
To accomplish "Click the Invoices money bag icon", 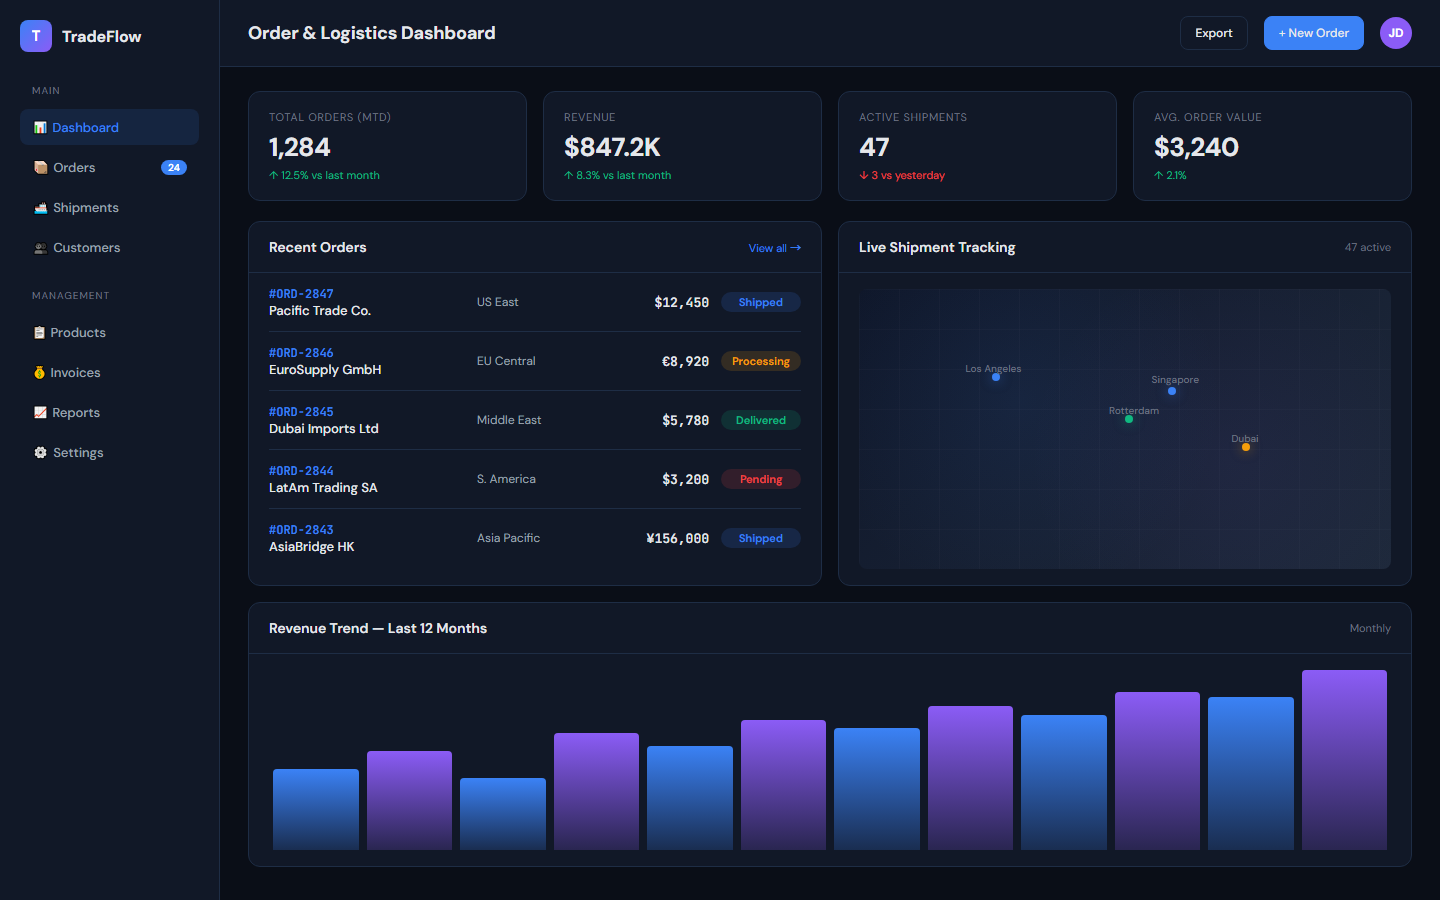I will [39, 373].
